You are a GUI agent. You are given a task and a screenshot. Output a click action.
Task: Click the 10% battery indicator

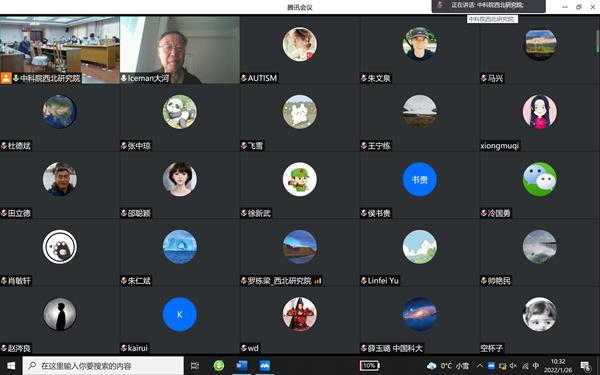369,366
